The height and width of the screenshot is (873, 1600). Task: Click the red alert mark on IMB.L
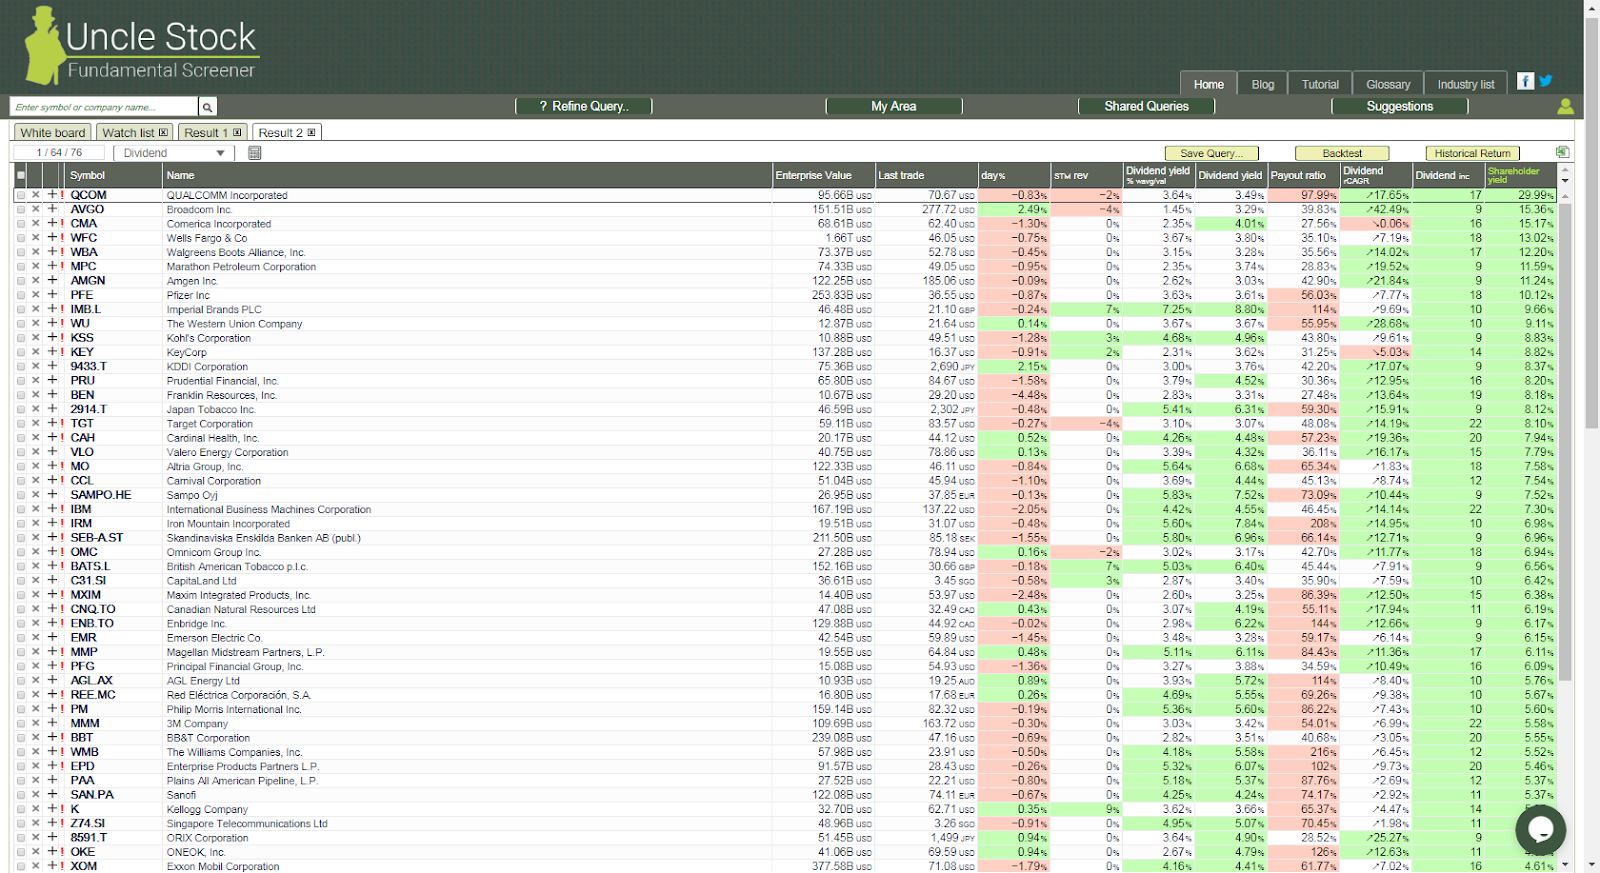pyautogui.click(x=62, y=309)
